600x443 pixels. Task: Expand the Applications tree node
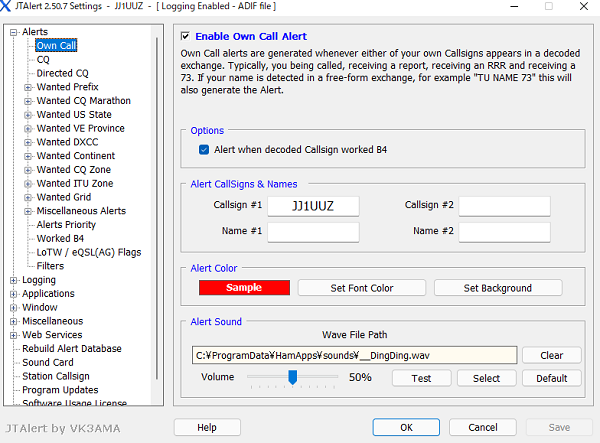[x=13, y=294]
